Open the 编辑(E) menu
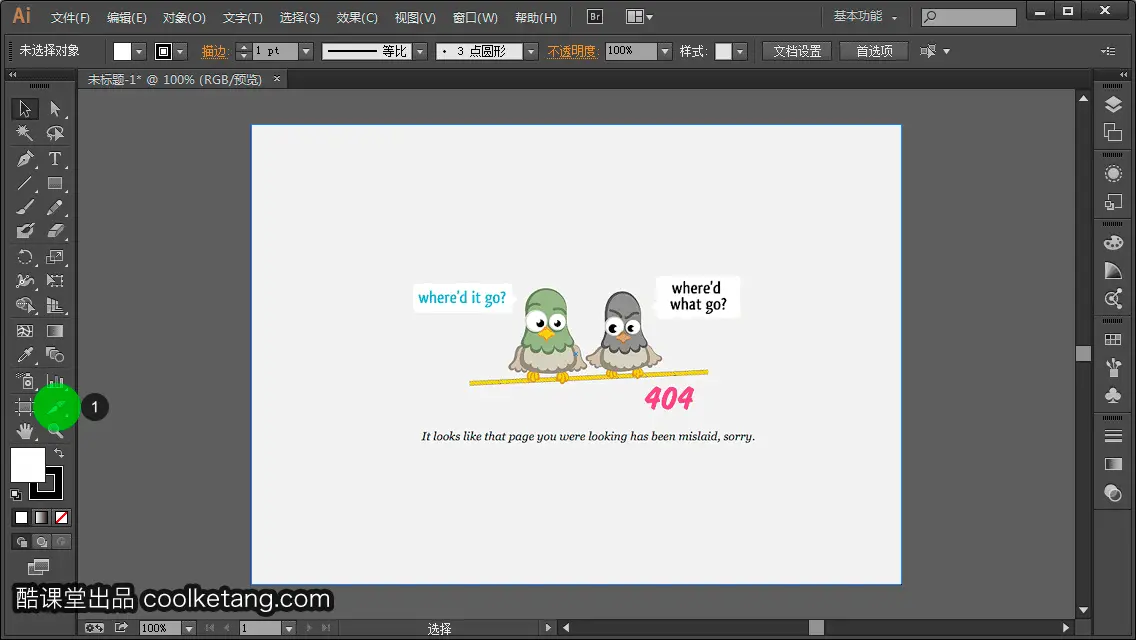The image size is (1136, 640). tap(127, 17)
